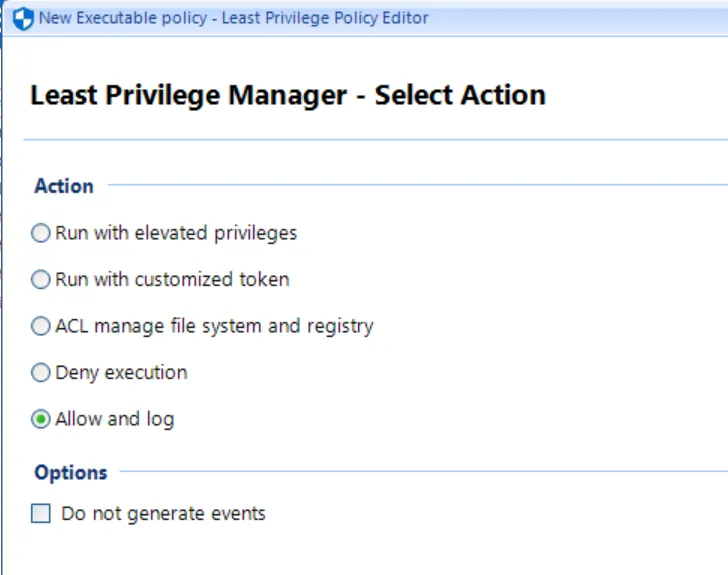Enable the 'Do not generate events' checkbox
The width and height of the screenshot is (728, 575).
click(x=40, y=514)
